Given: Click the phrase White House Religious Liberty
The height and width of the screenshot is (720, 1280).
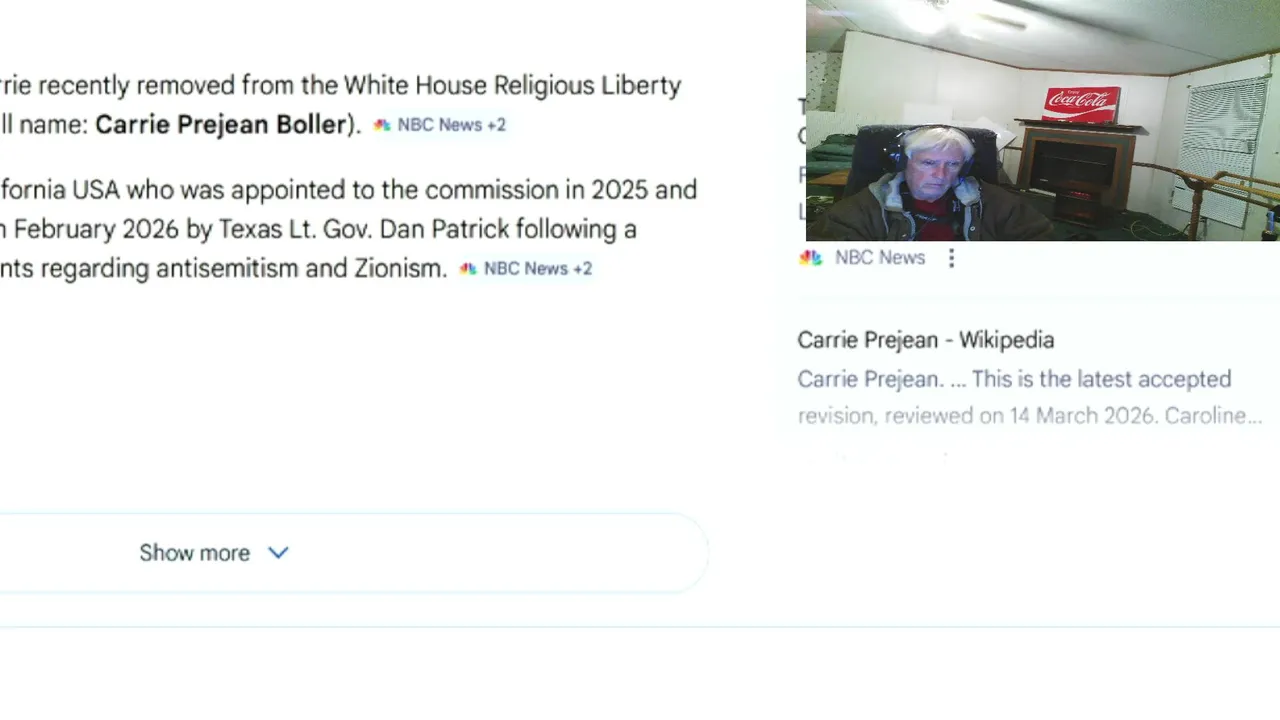Looking at the screenshot, I should click(512, 86).
